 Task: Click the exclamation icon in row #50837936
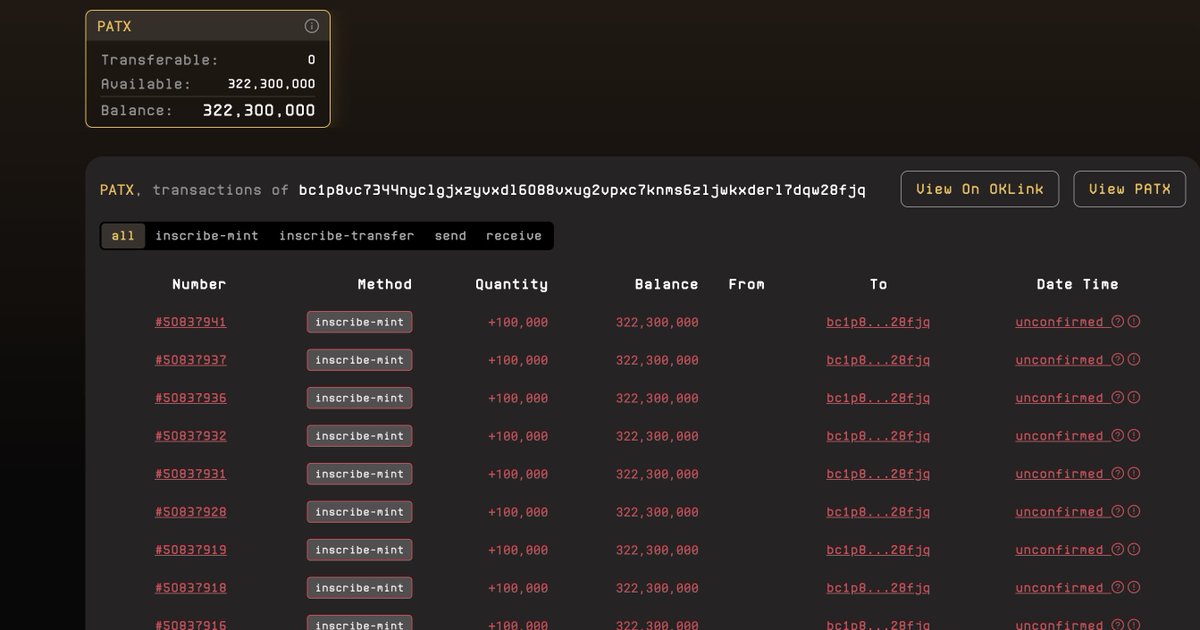pyautogui.click(x=1134, y=398)
